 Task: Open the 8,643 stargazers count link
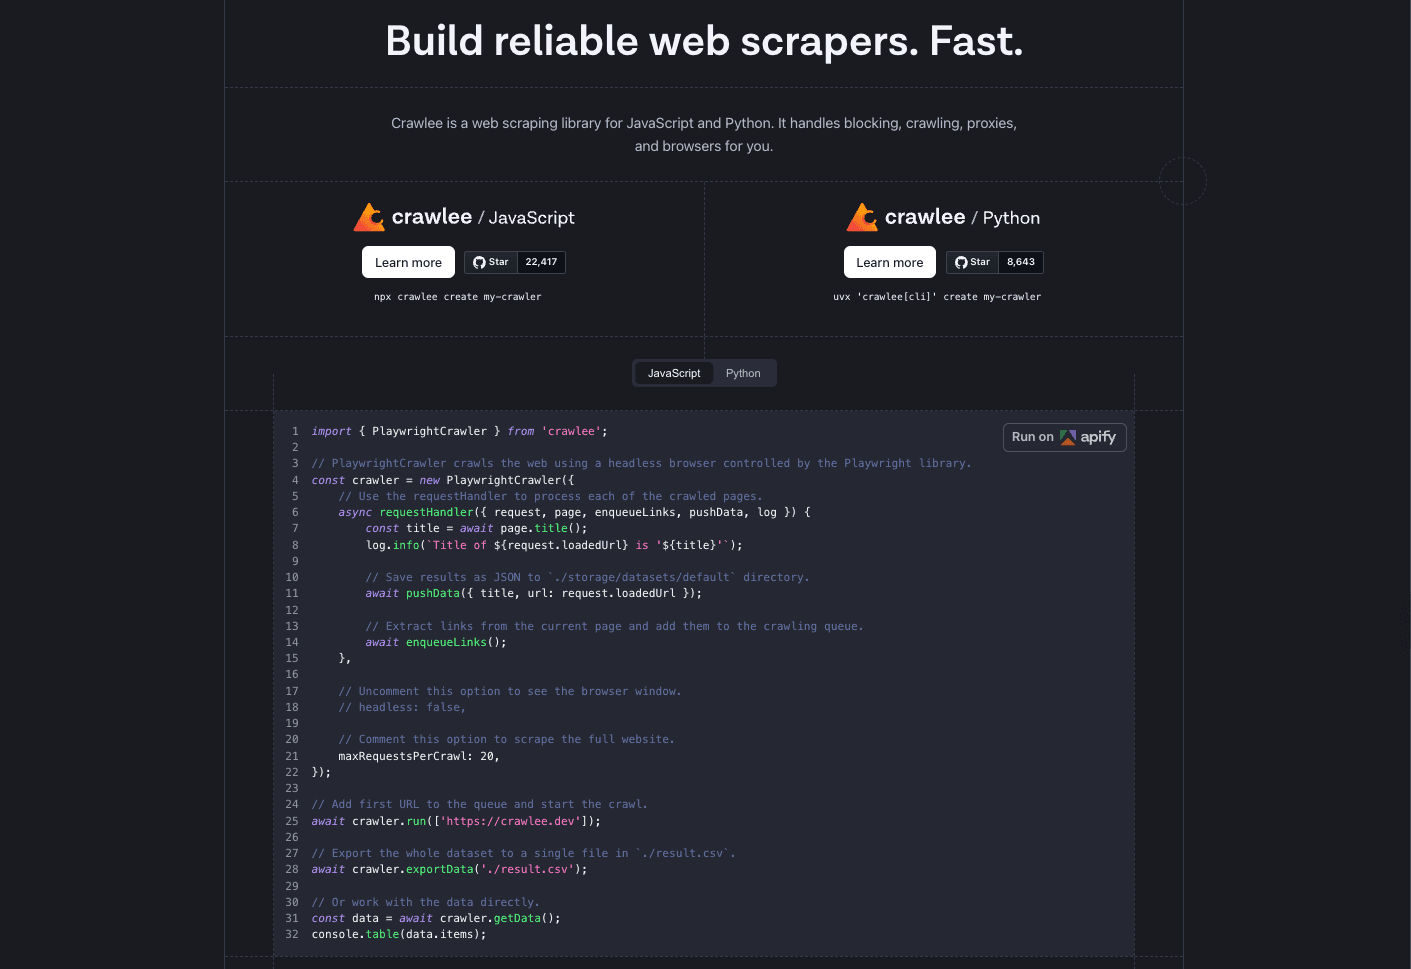point(1020,262)
